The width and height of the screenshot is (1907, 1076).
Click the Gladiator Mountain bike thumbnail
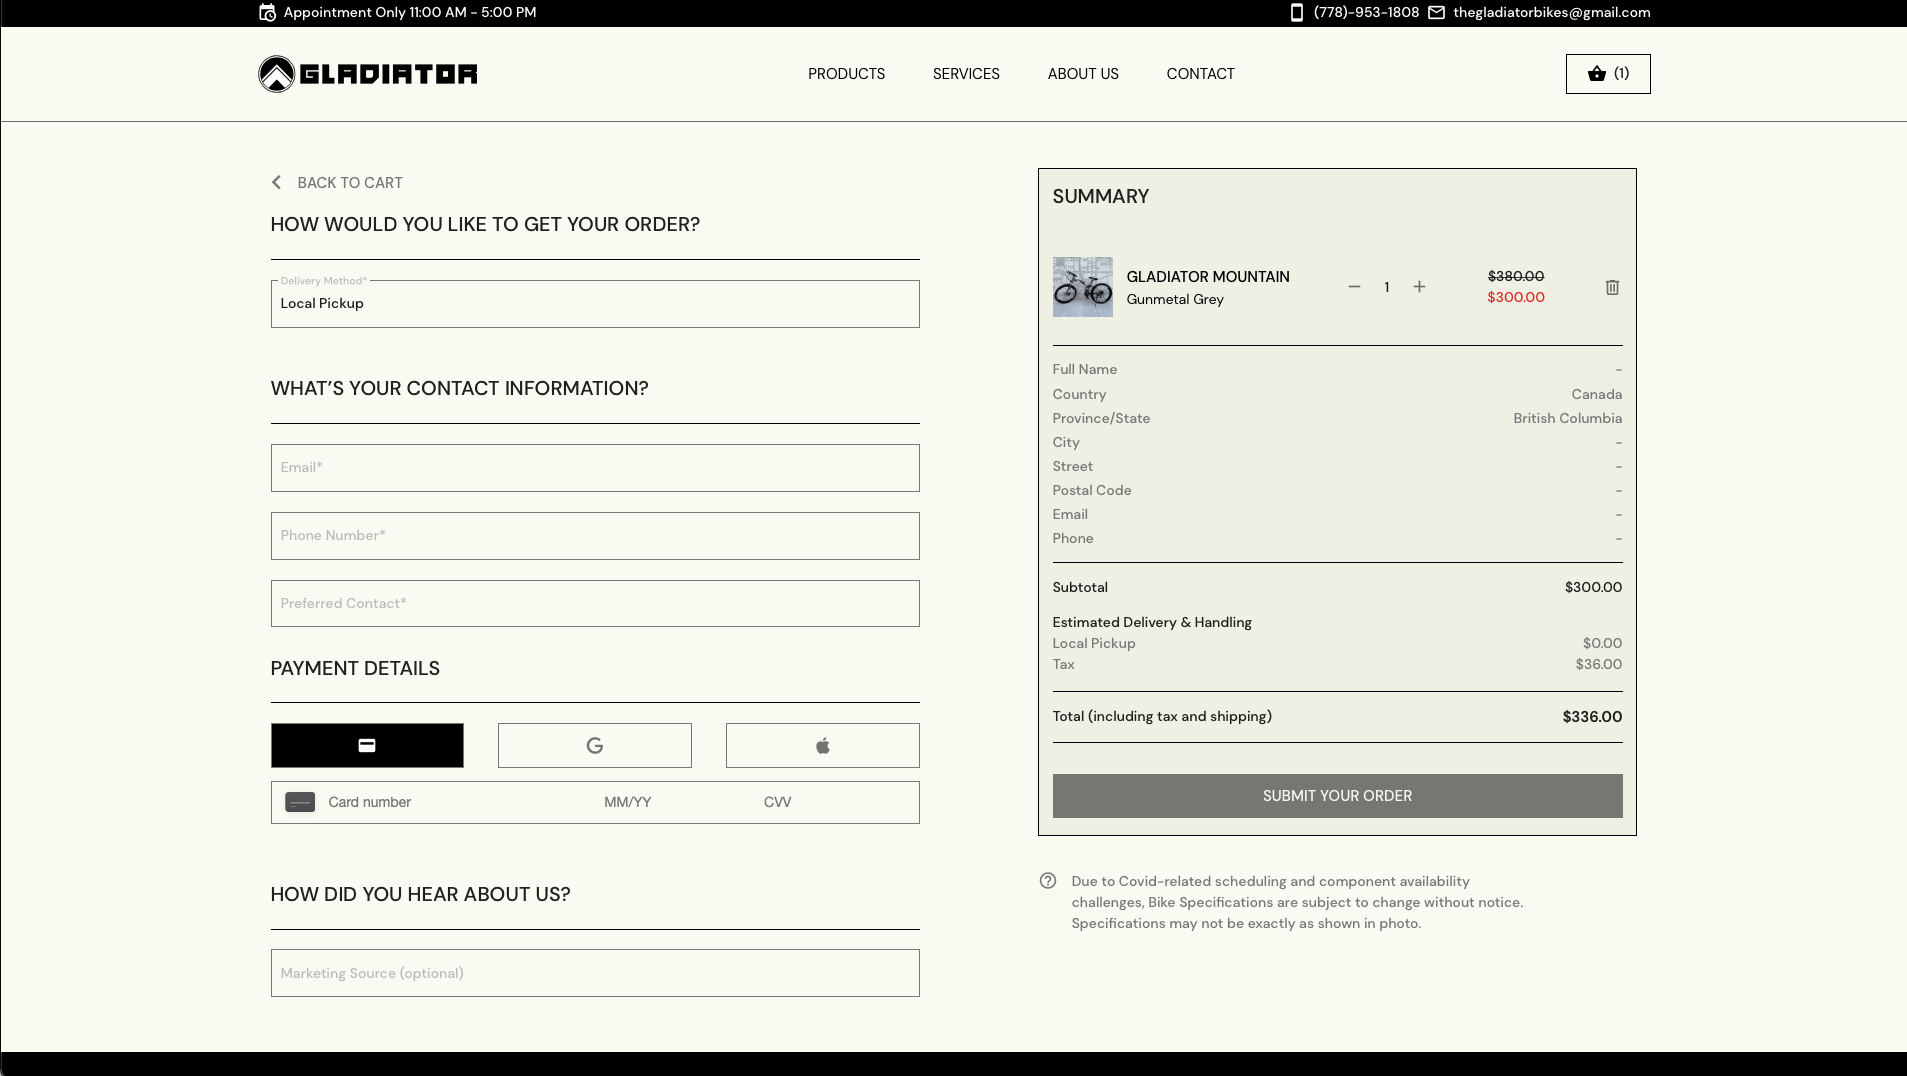(x=1082, y=287)
